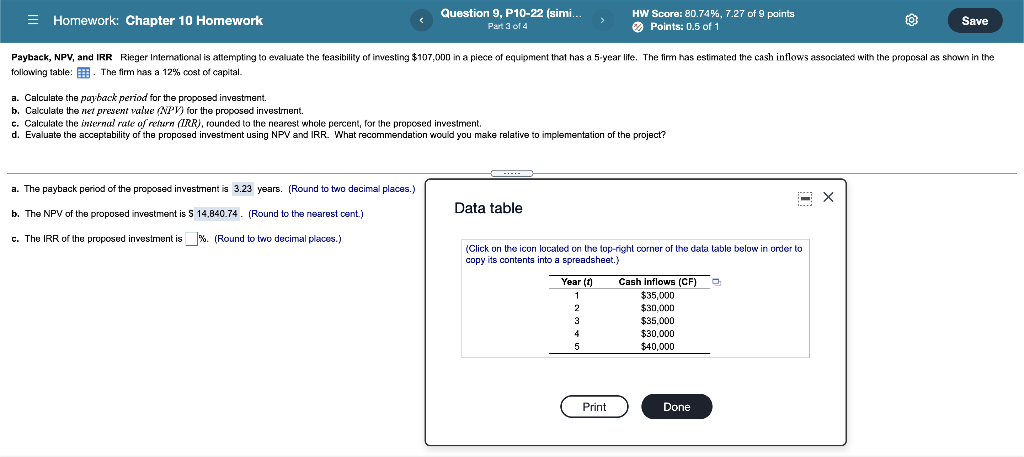Select the NPV answer 14,840.74
The width and height of the screenshot is (1024, 457).
(x=217, y=214)
